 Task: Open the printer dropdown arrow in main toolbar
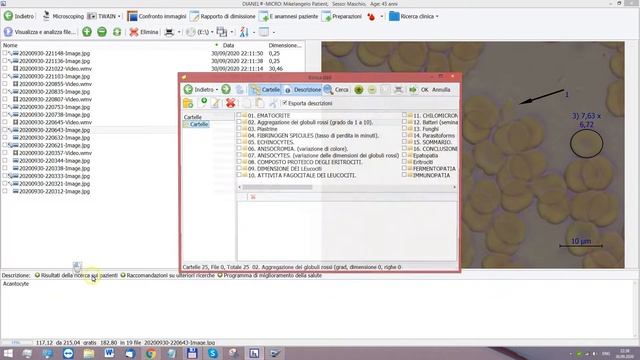179,32
